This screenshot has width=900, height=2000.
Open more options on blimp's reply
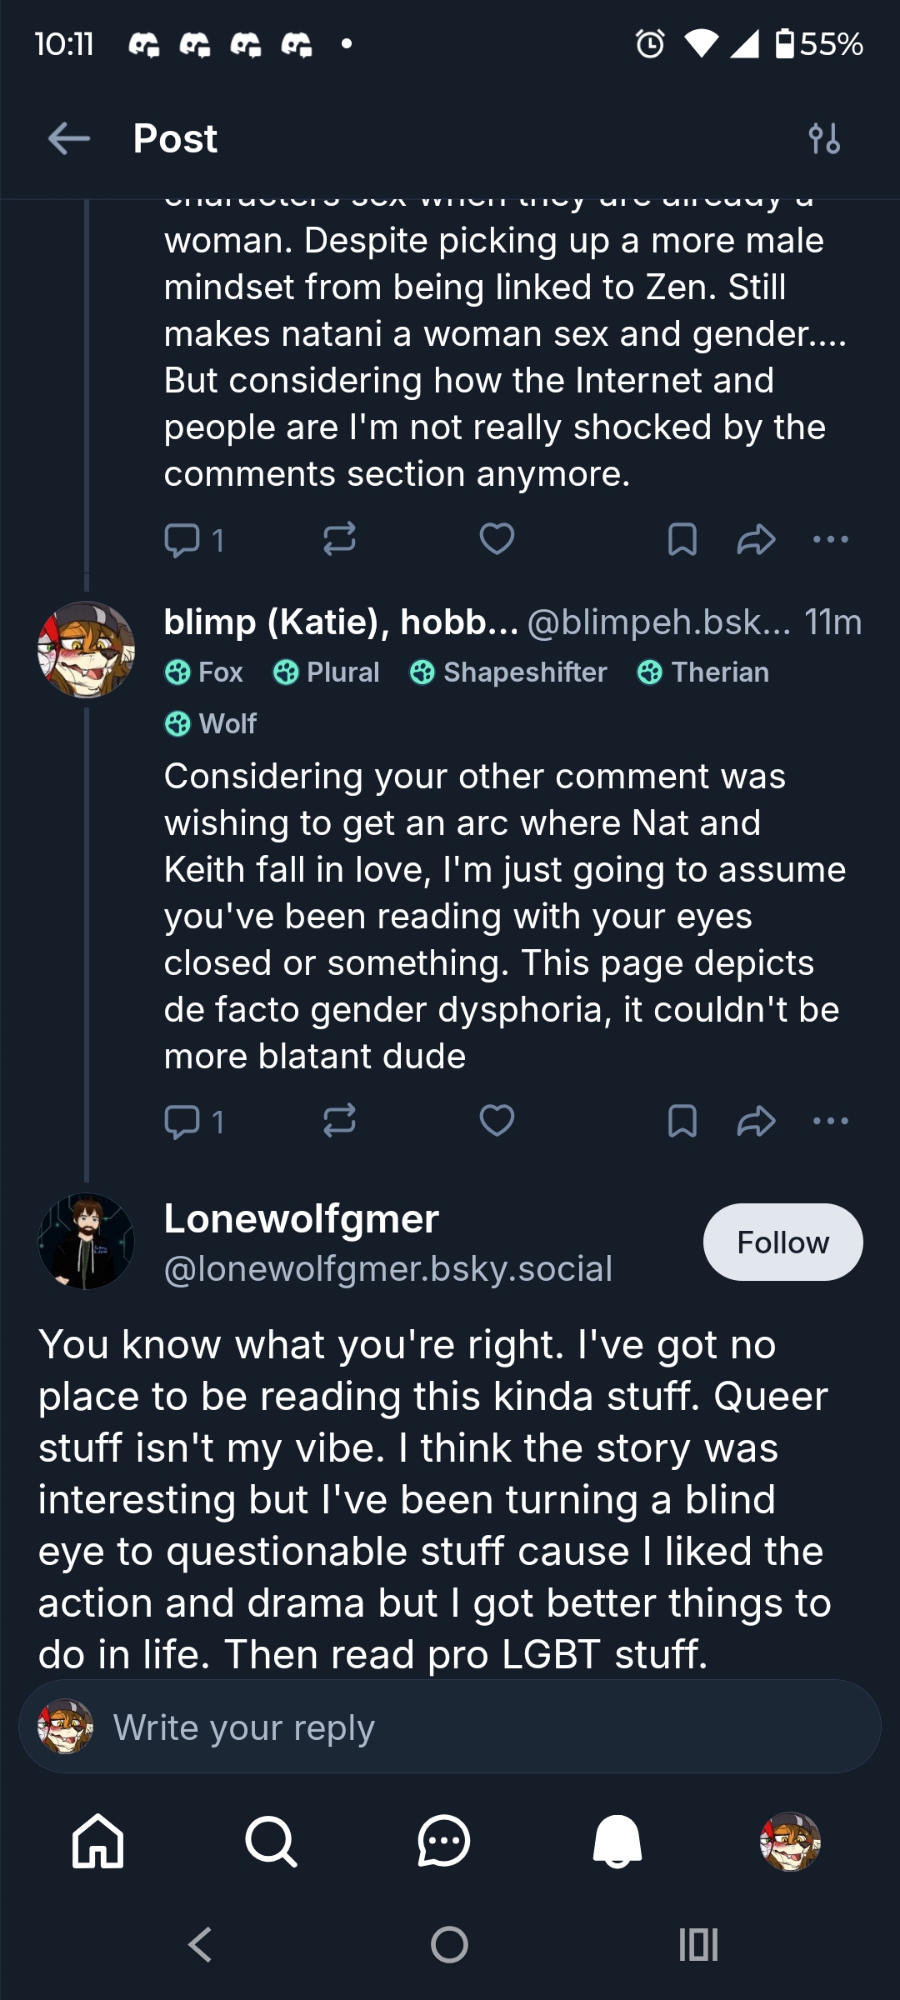coord(830,1121)
